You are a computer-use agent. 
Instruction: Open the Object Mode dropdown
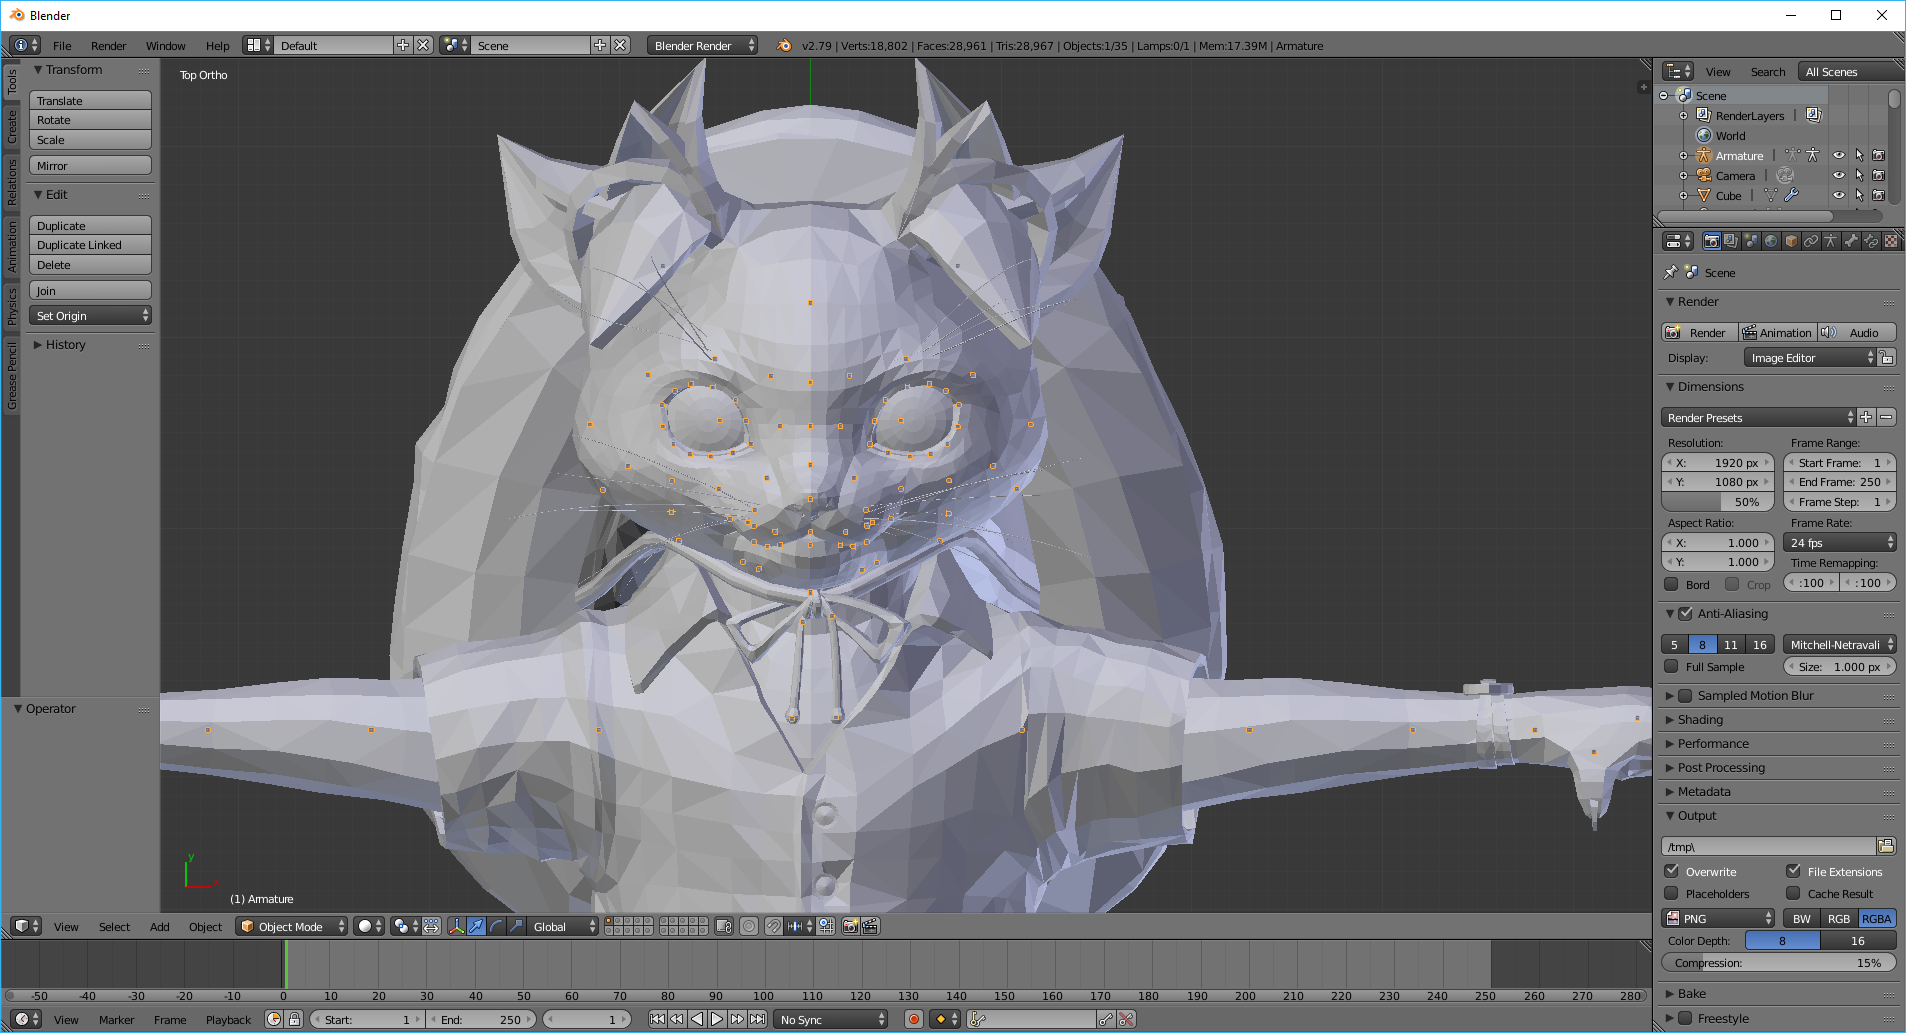290,926
